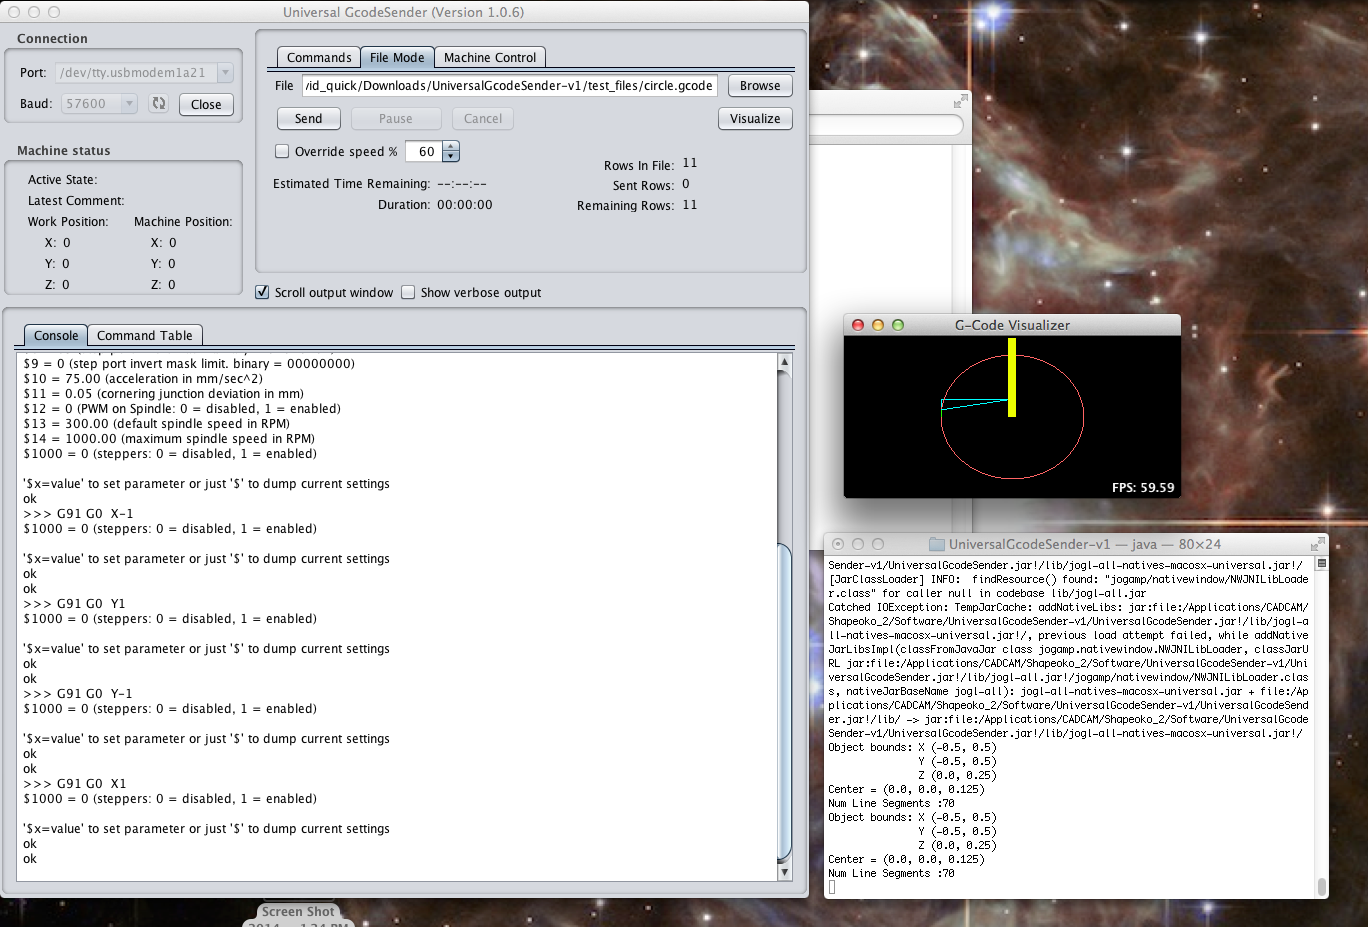Screen dimensions: 1368x927
Task: Select the File Mode tab
Action: [397, 58]
